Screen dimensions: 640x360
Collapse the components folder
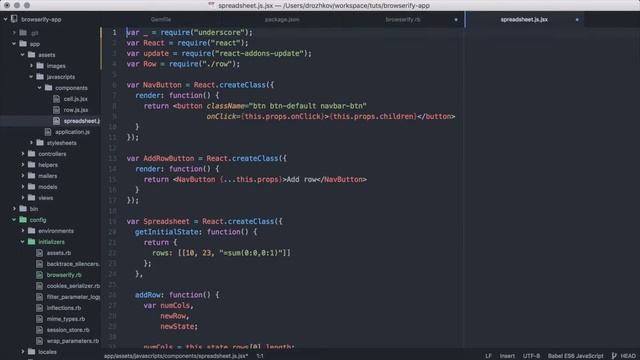[40, 88]
